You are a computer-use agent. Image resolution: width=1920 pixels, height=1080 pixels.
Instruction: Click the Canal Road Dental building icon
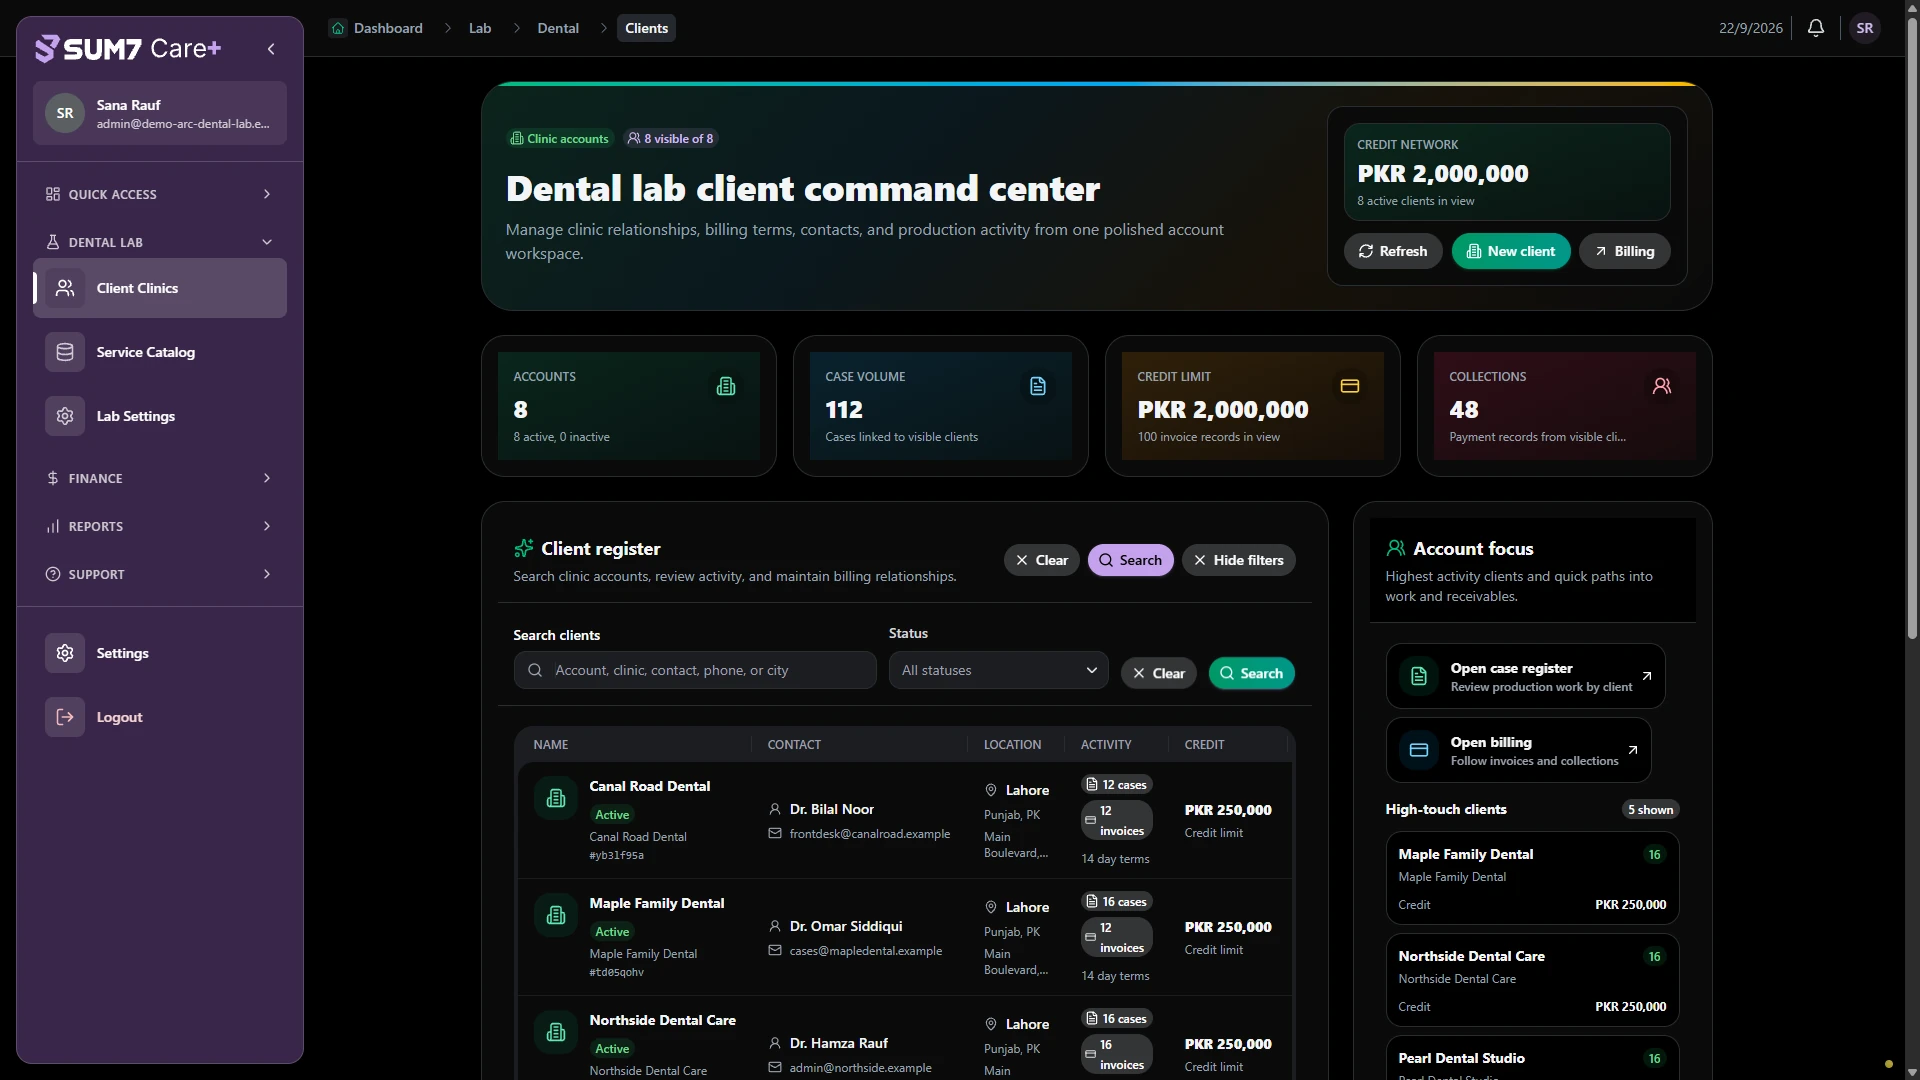[556, 798]
